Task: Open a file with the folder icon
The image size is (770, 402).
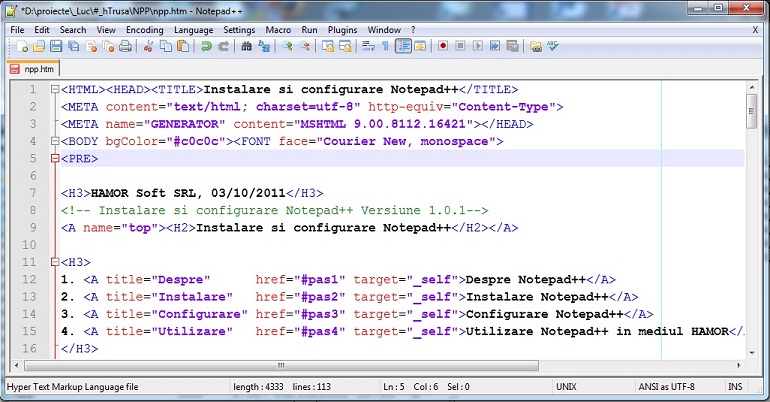Action: coord(39,46)
